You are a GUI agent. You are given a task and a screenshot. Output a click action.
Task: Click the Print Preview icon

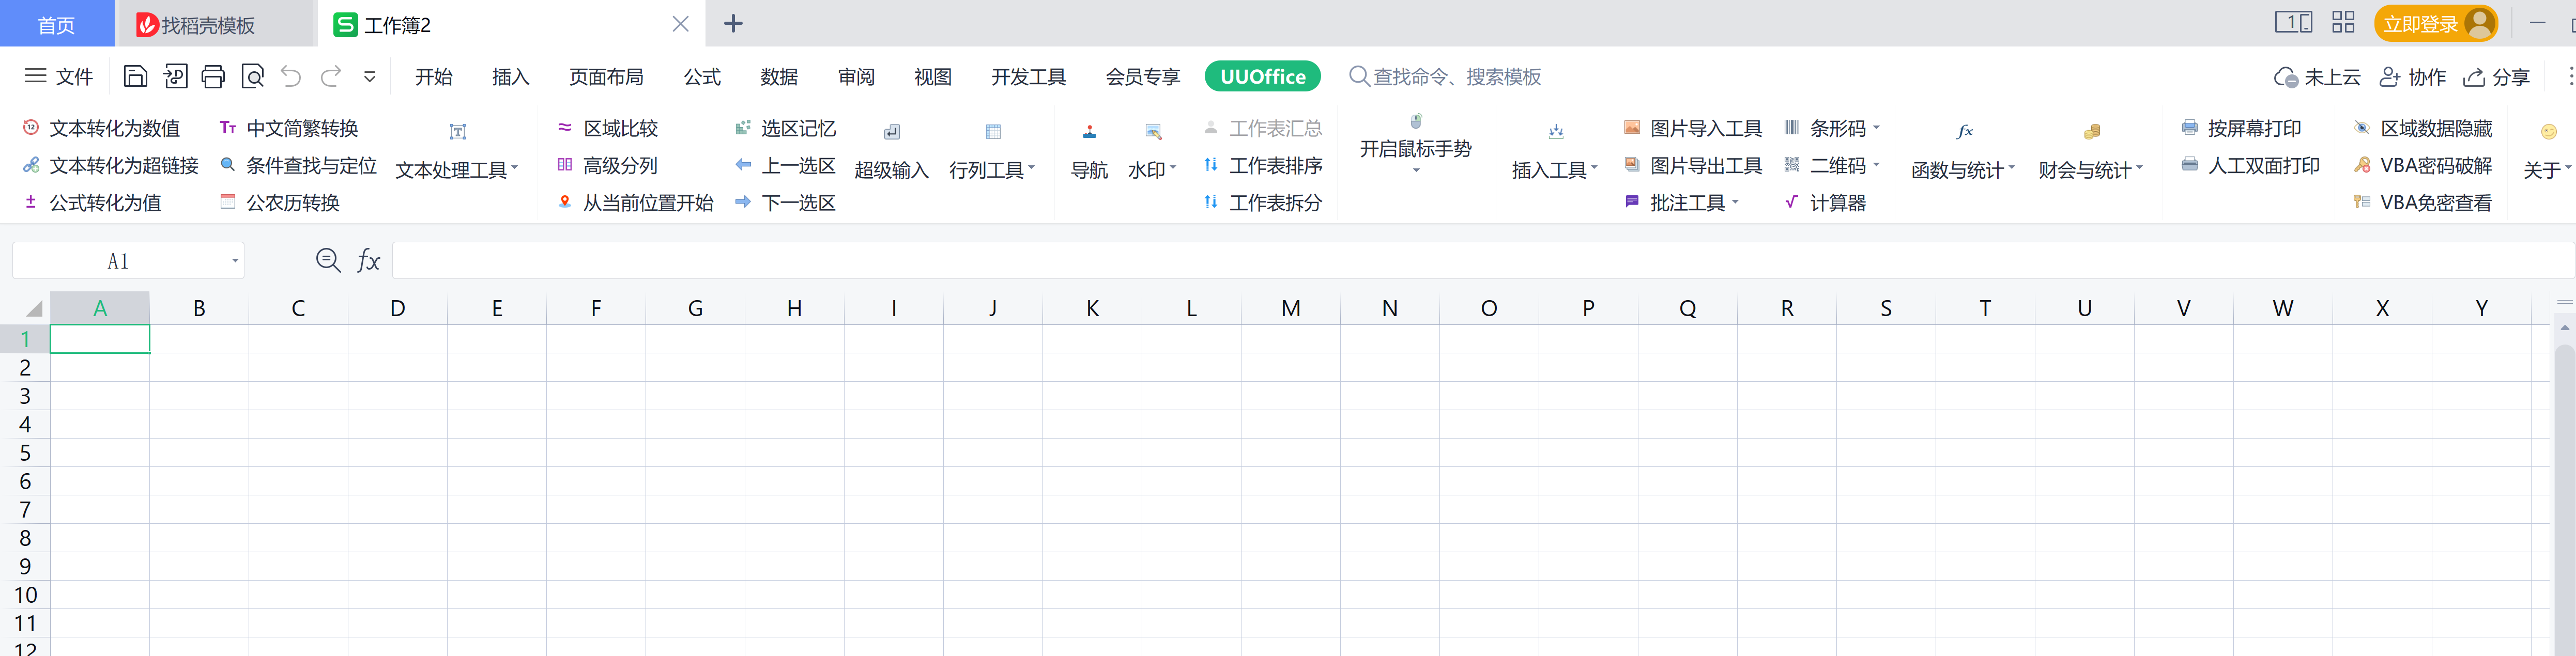click(x=253, y=77)
